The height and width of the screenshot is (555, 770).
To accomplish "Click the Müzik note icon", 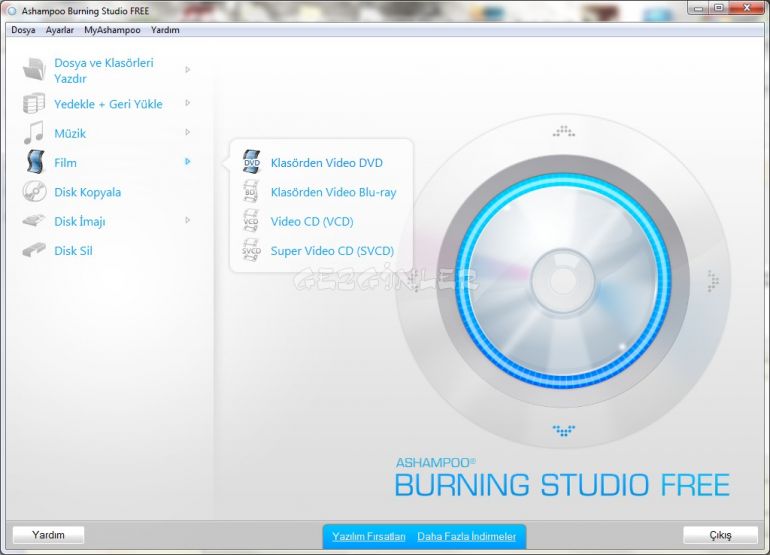I will tap(34, 133).
